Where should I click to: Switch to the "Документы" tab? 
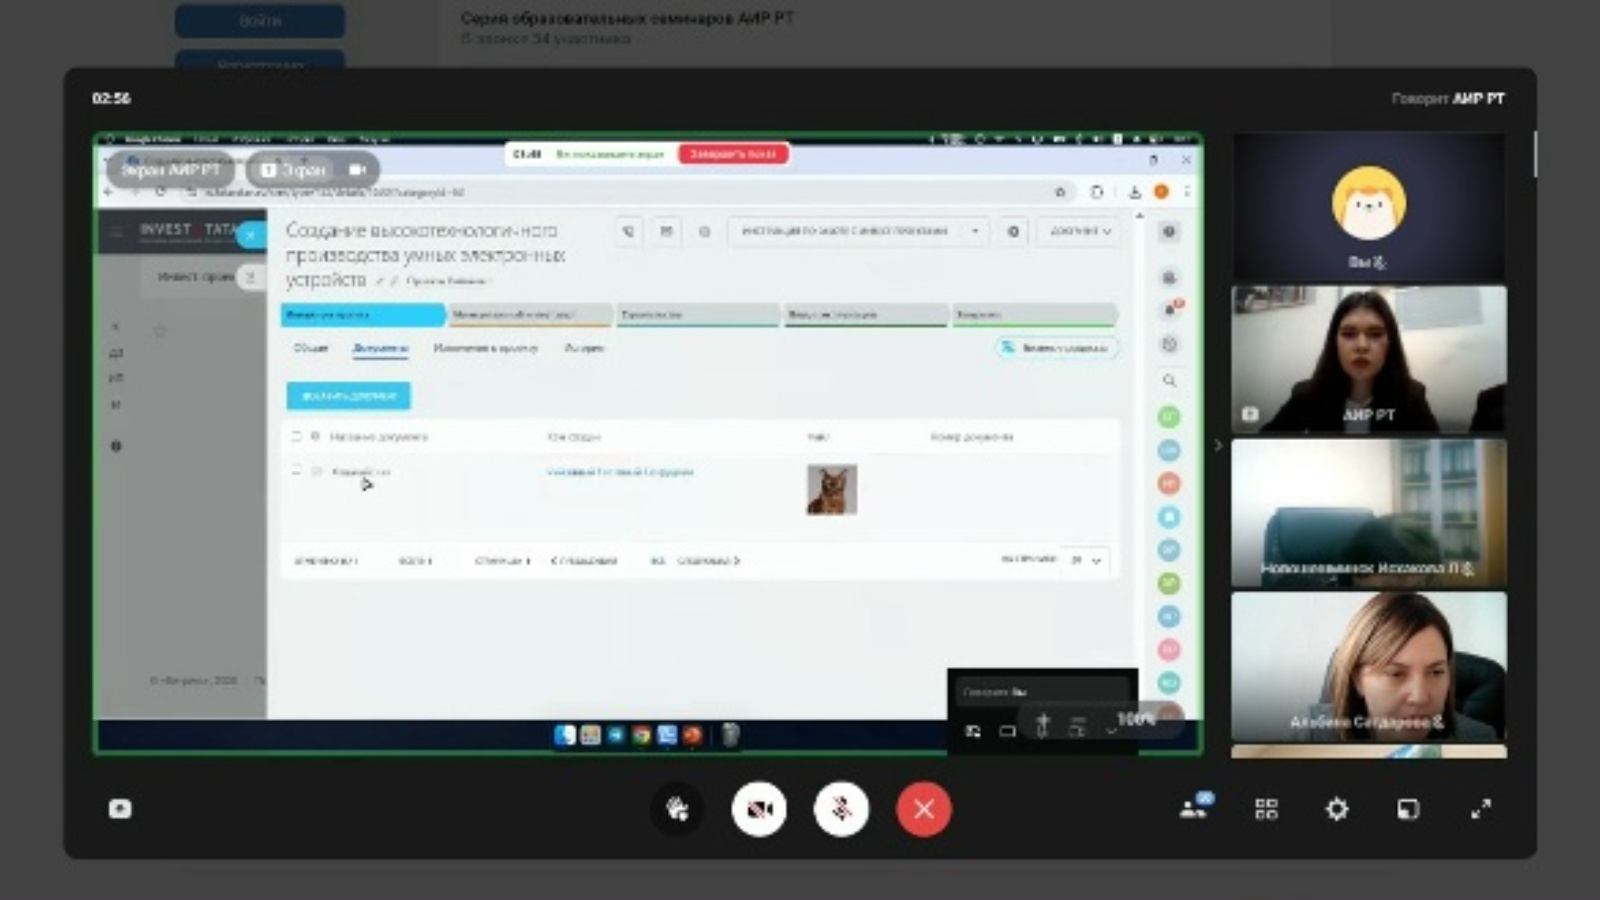pos(380,348)
